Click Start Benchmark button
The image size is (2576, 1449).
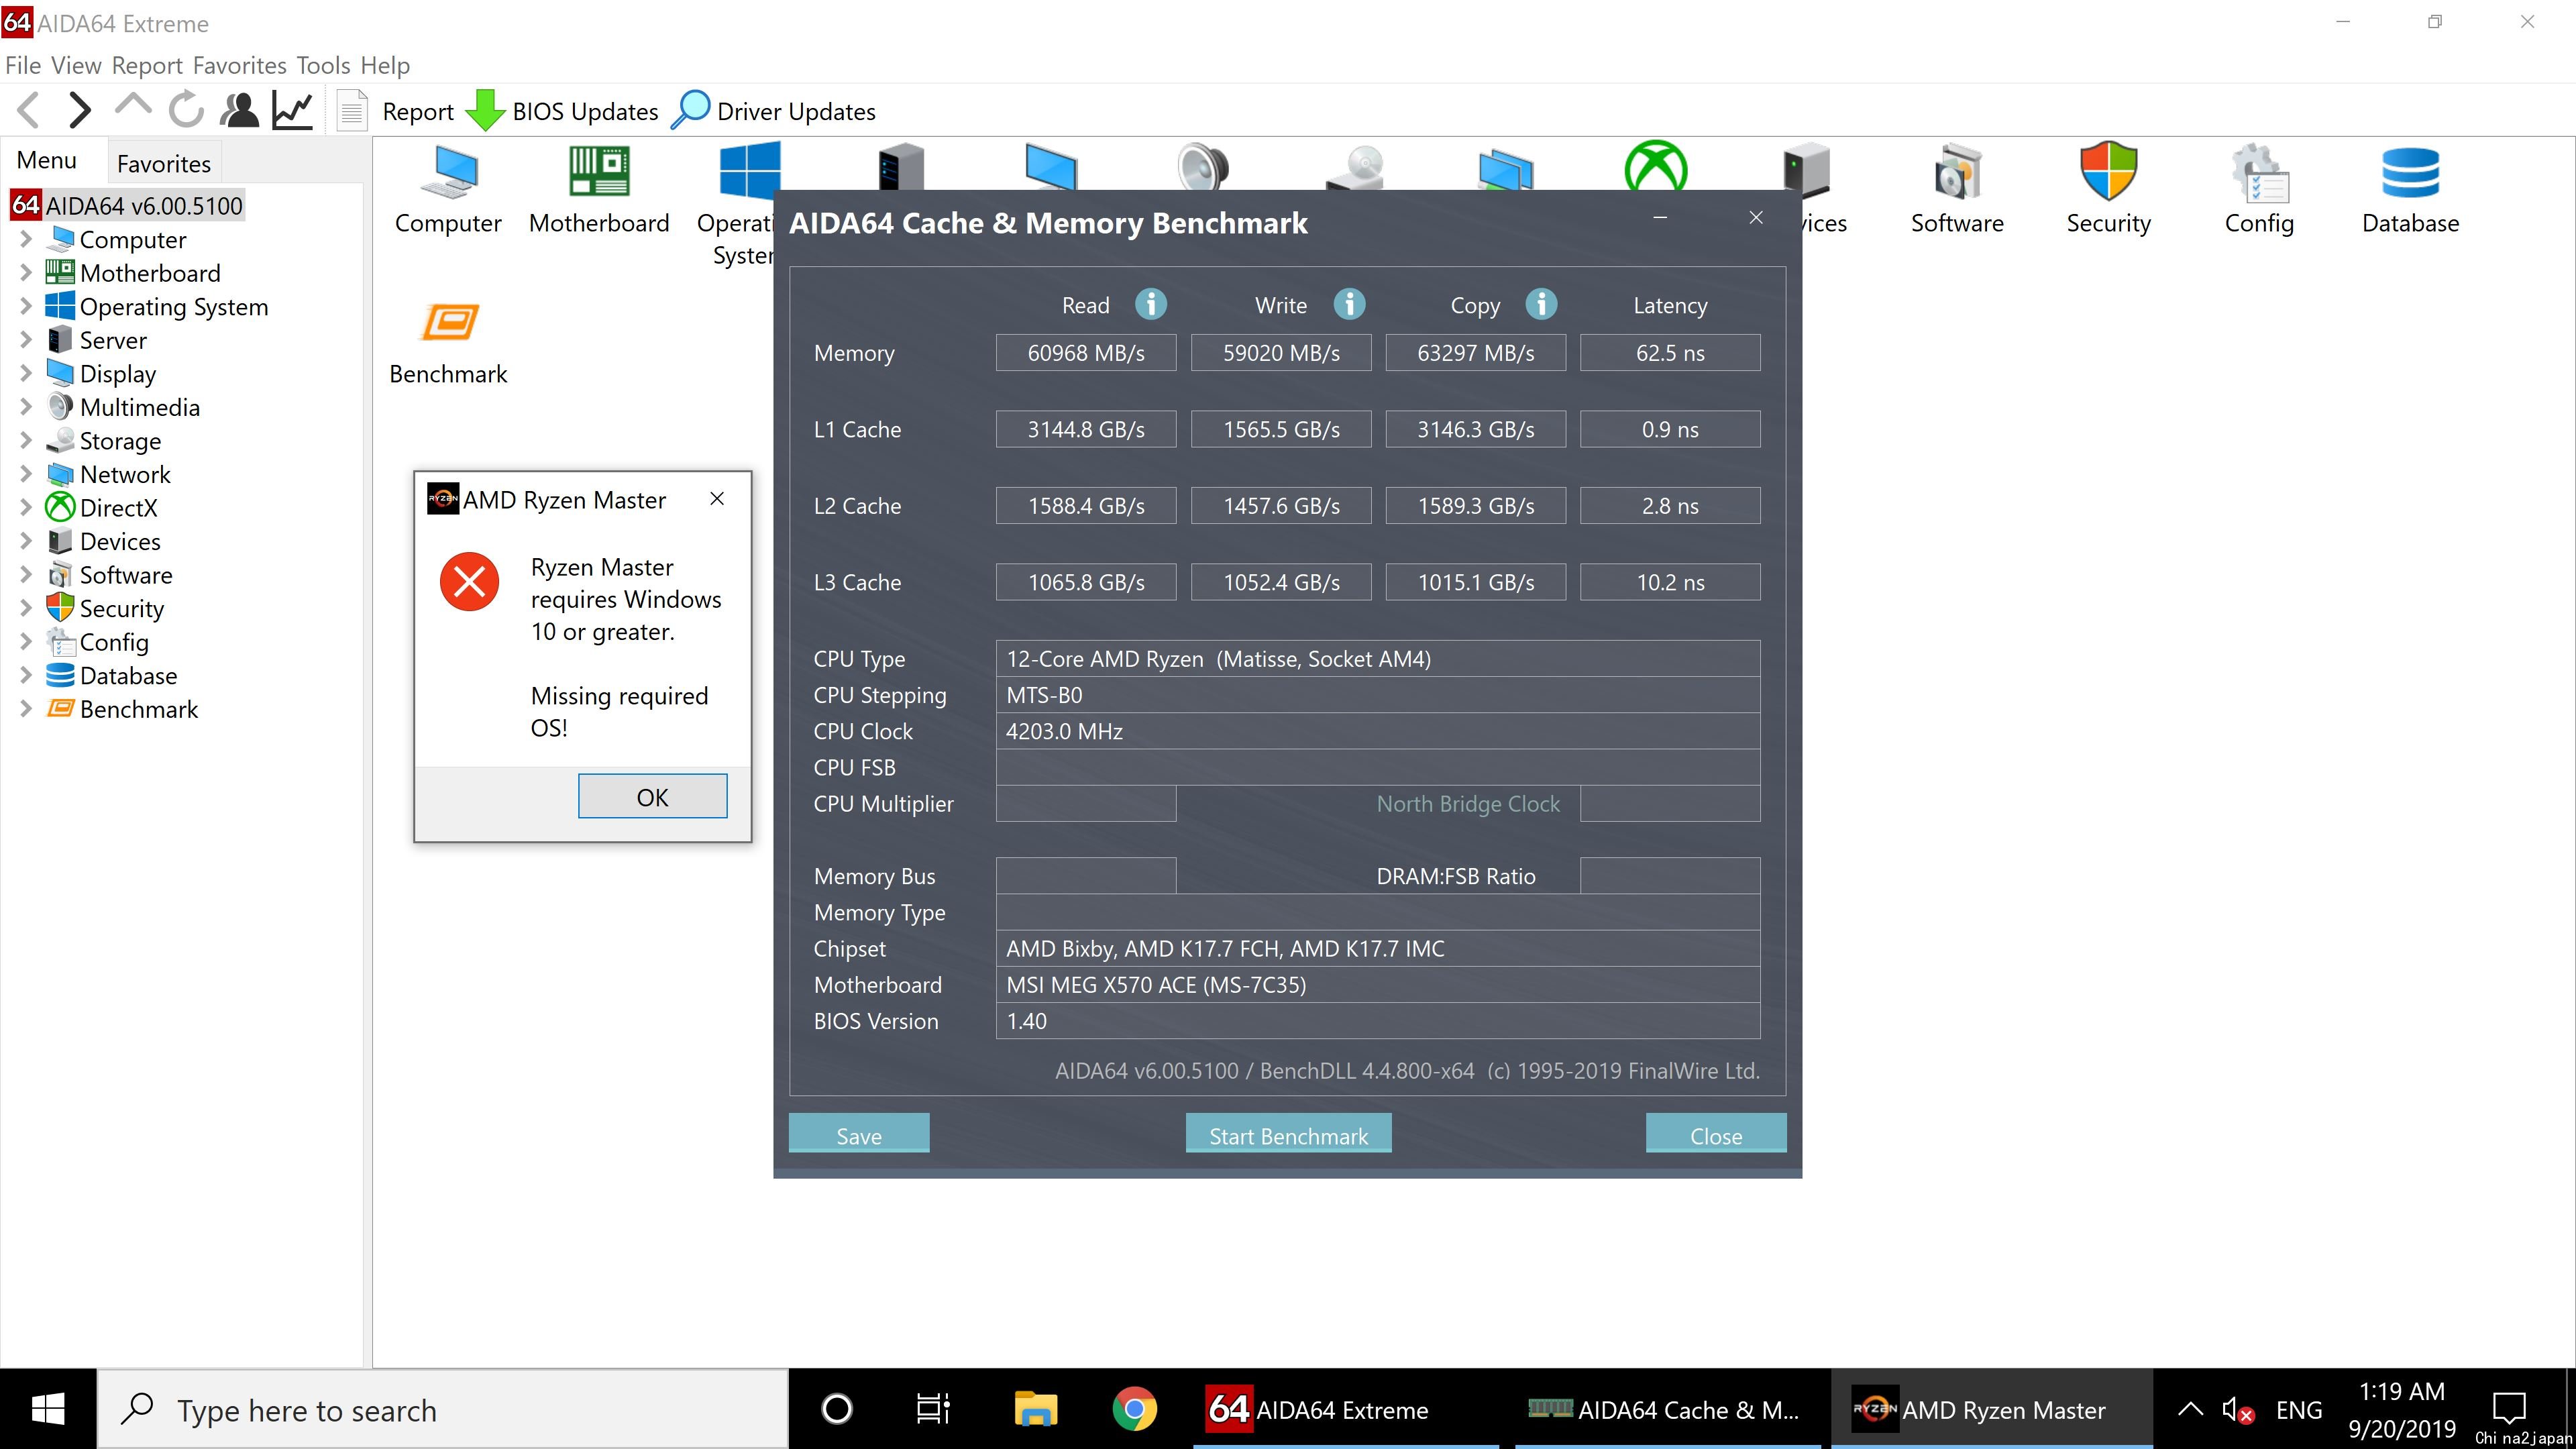[x=1288, y=1134]
